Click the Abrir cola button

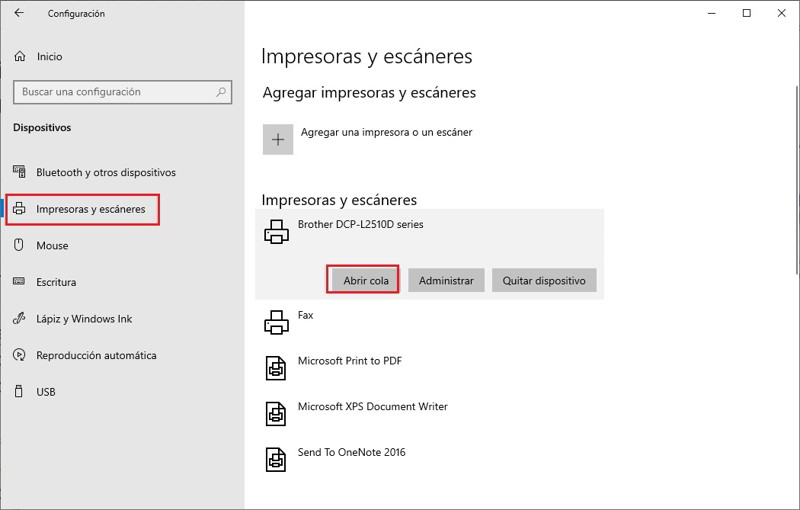click(365, 281)
